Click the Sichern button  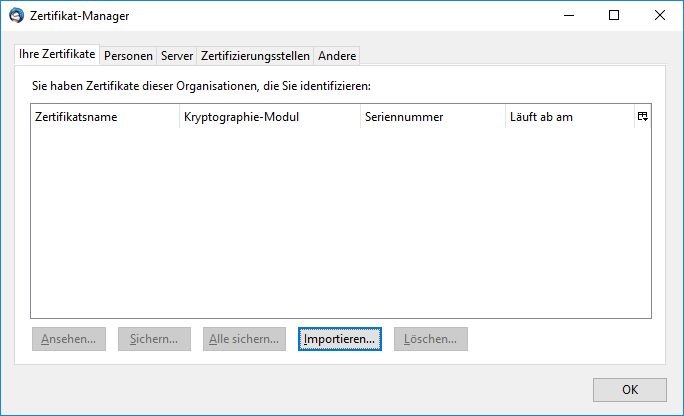154,339
